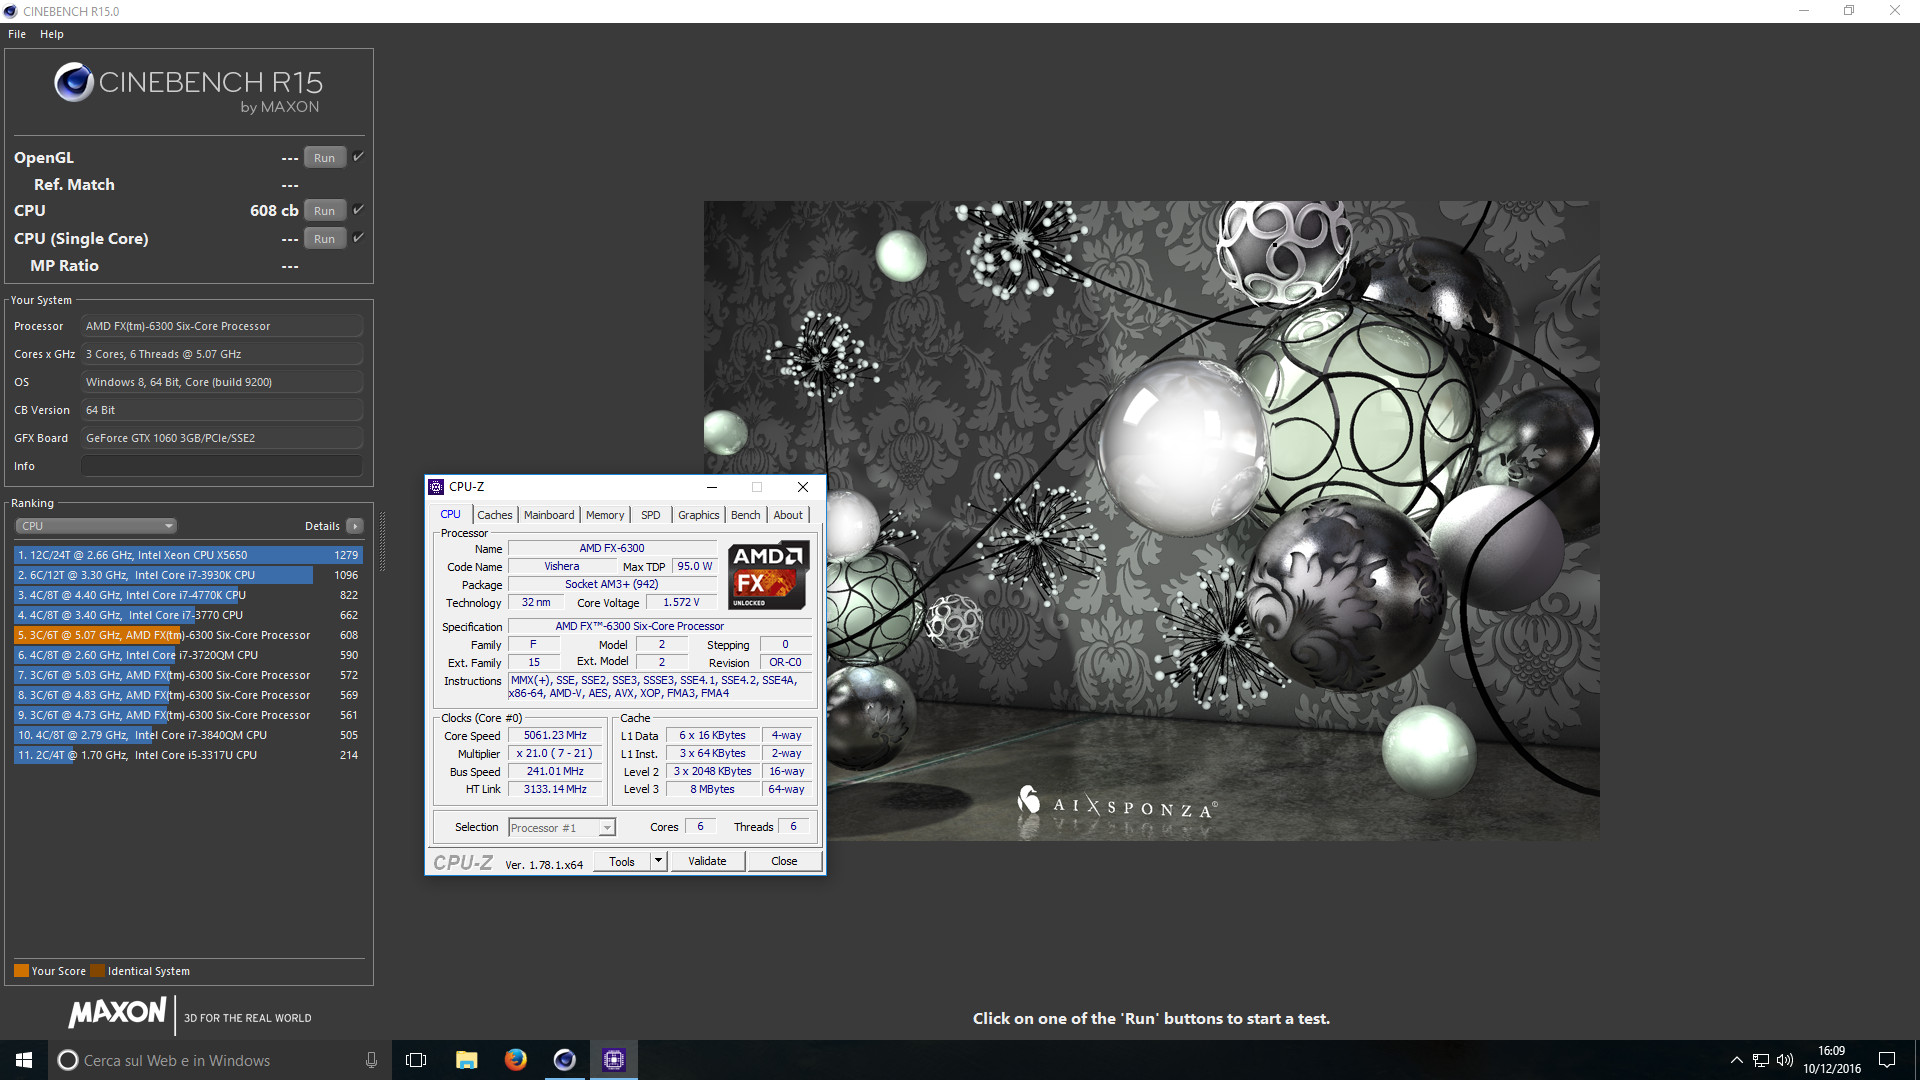This screenshot has height=1080, width=1920.
Task: Select the Core i7-3930K ranking row
Action: point(188,575)
